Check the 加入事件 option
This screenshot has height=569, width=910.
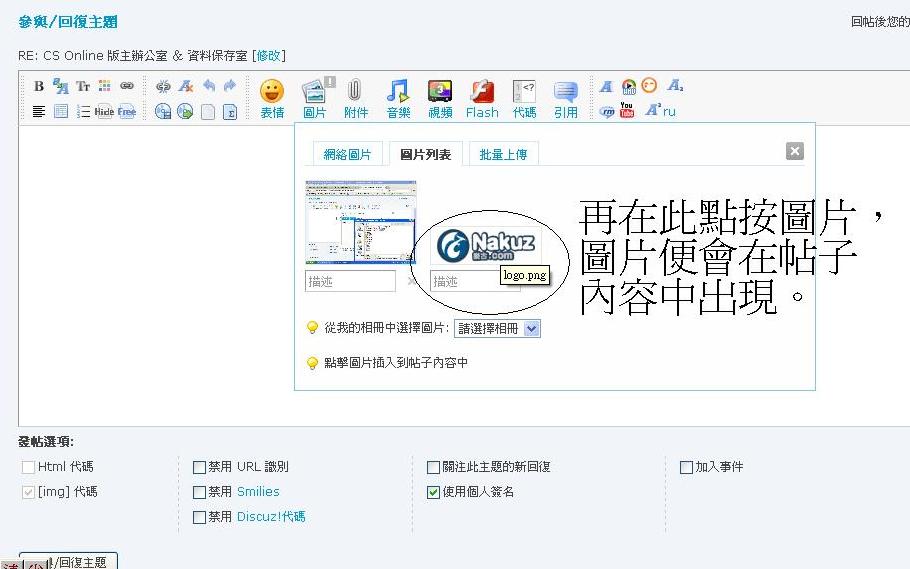[x=686, y=467]
